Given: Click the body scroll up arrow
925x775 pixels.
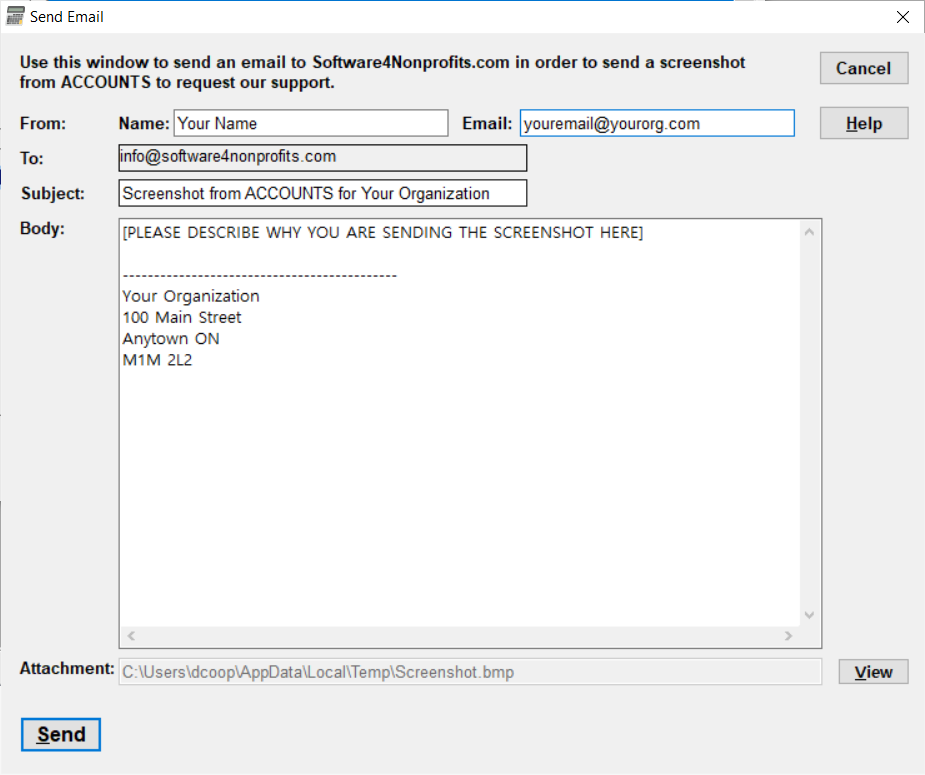Looking at the screenshot, I should (x=809, y=232).
